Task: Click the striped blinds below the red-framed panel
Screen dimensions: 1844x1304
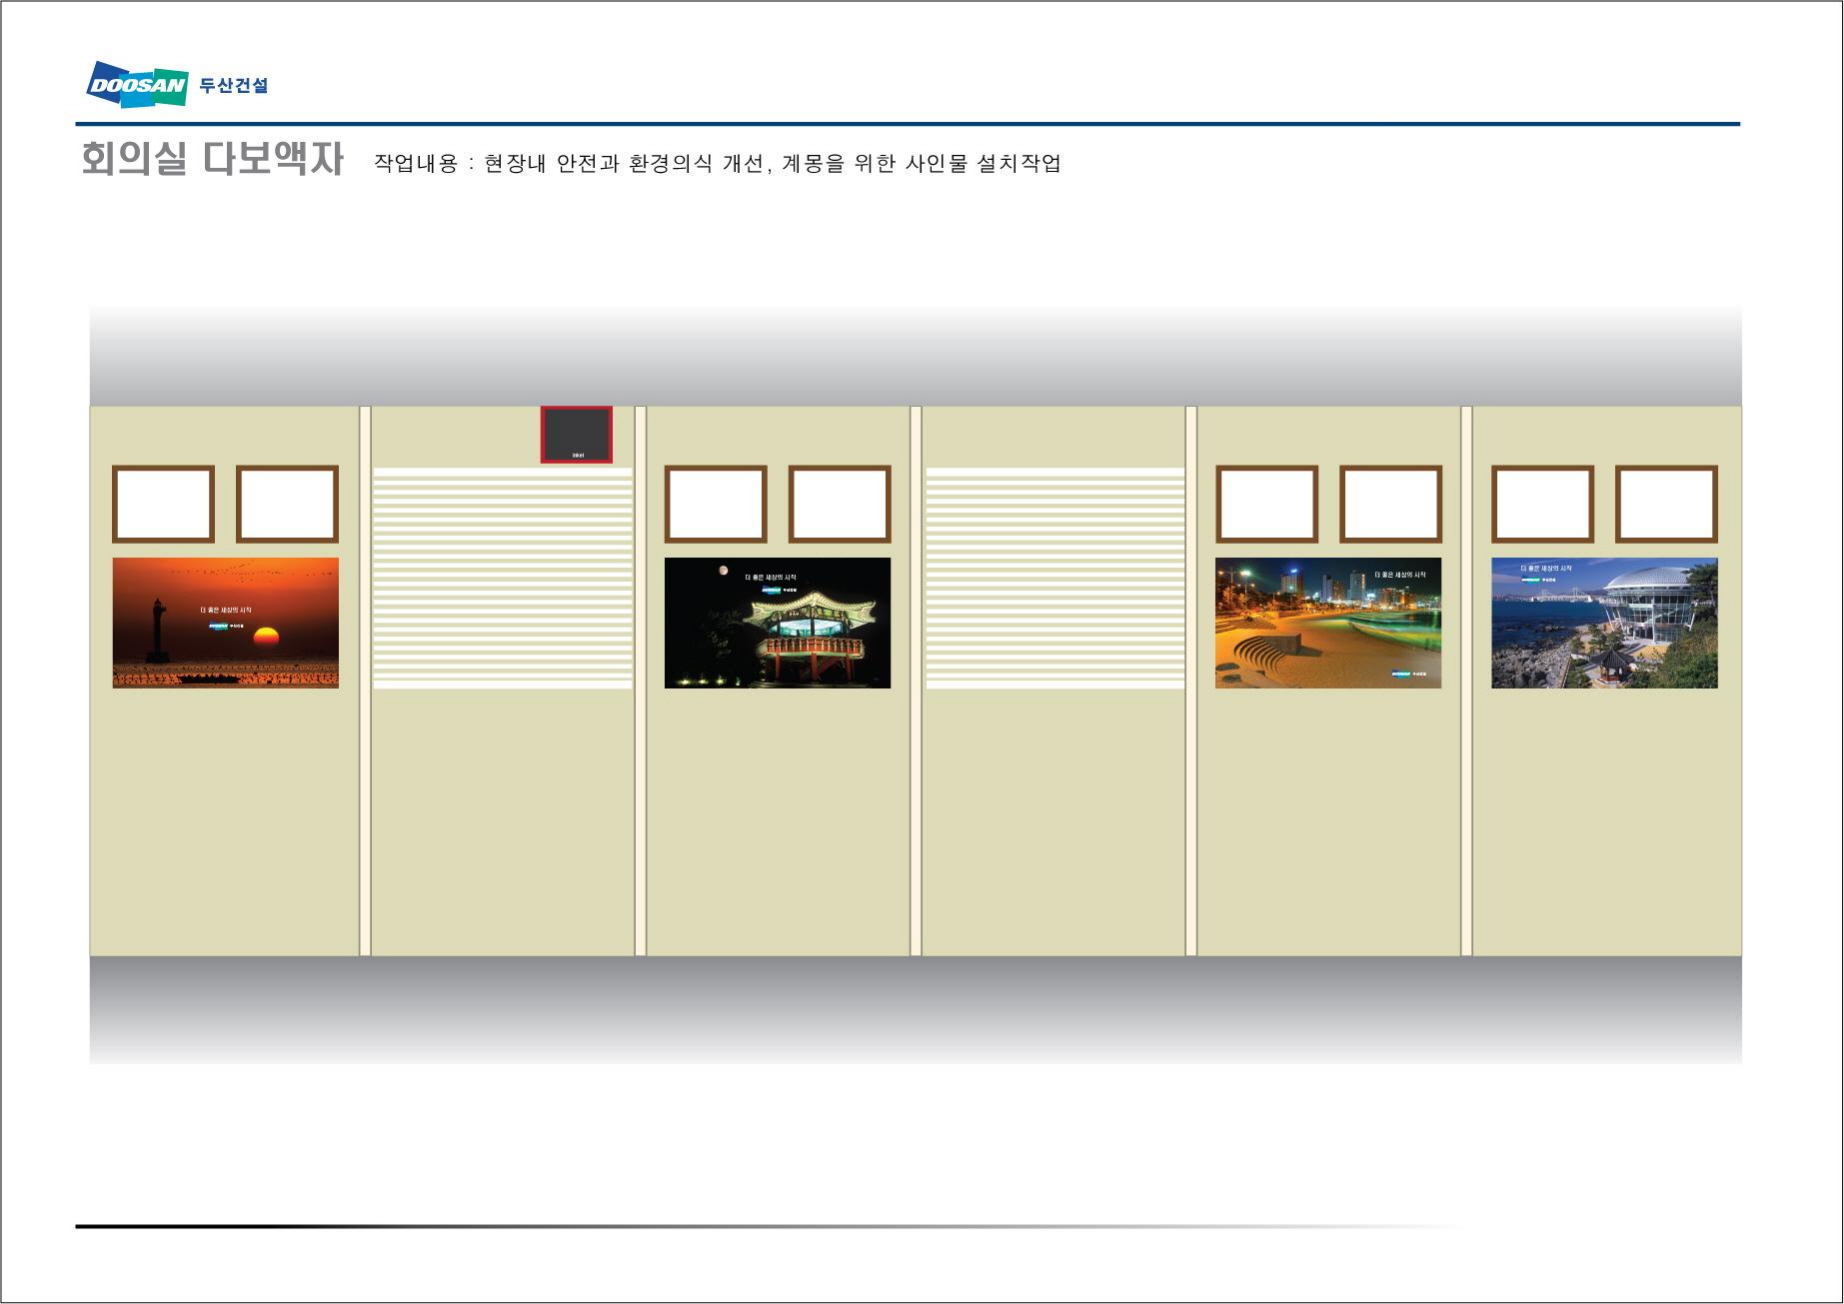Action: 502,578
